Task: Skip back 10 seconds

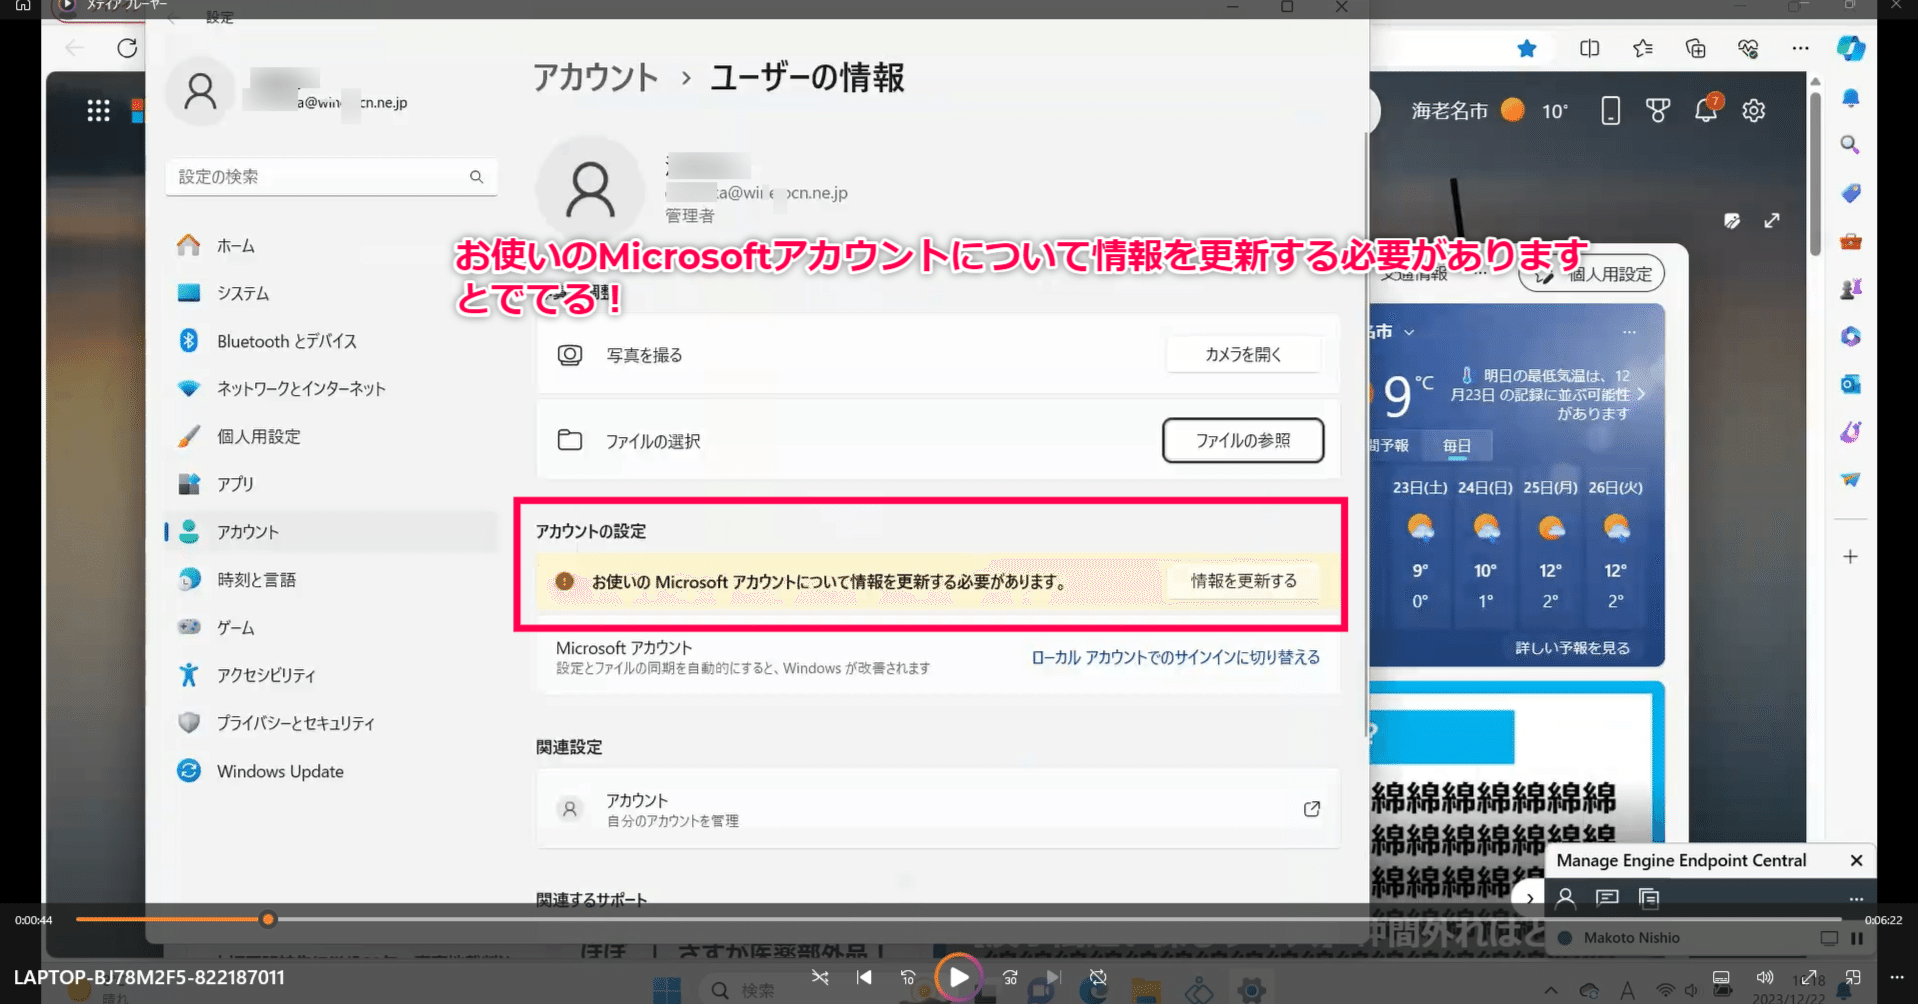Action: pos(908,977)
